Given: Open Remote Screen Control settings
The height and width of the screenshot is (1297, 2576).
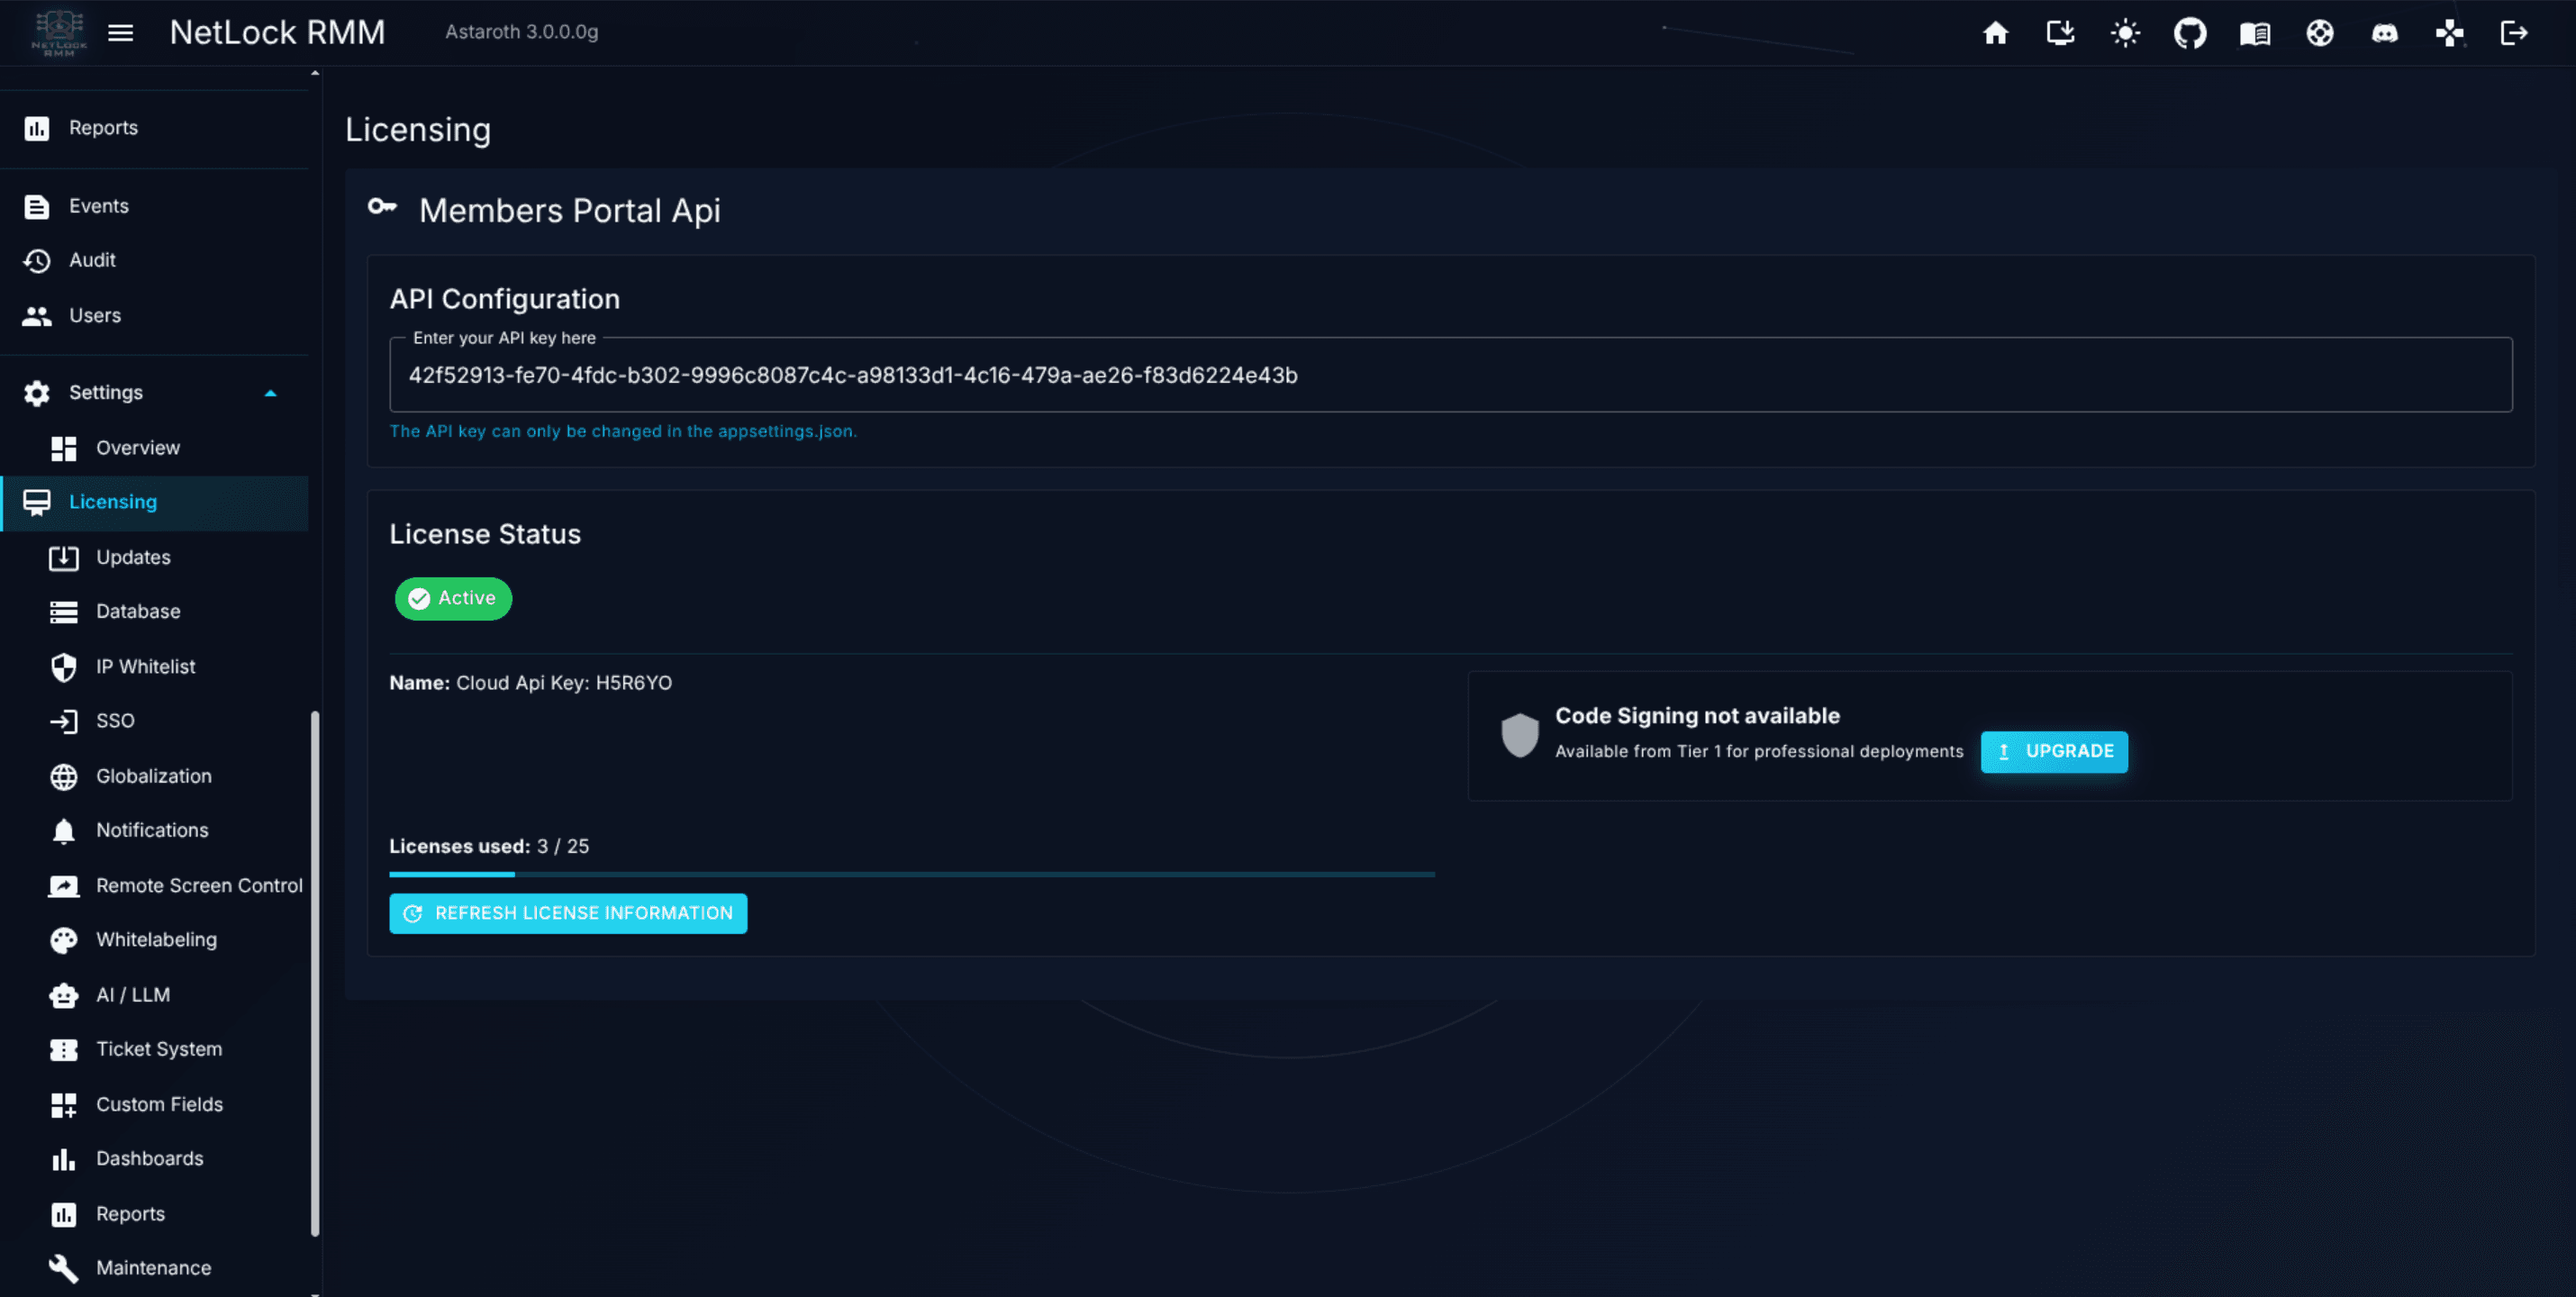Looking at the screenshot, I should pyautogui.click(x=154, y=885).
